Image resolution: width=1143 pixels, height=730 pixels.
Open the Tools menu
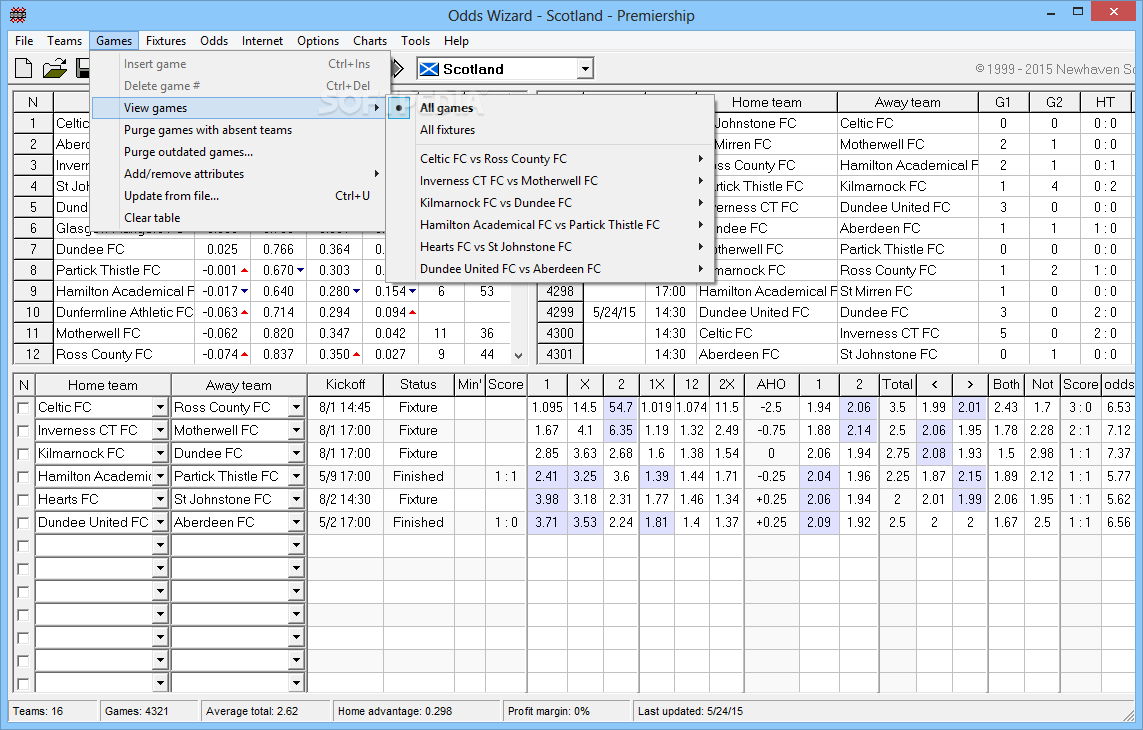point(416,41)
